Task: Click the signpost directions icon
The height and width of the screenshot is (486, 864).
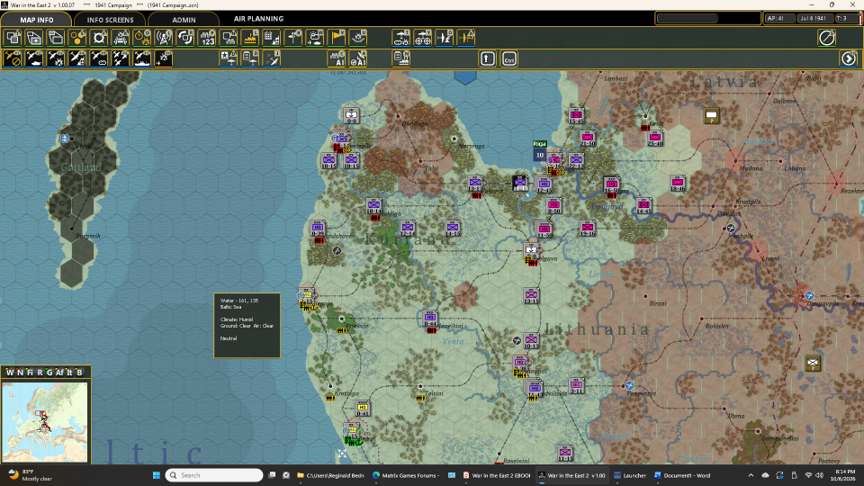Action: pyautogui.click(x=294, y=37)
